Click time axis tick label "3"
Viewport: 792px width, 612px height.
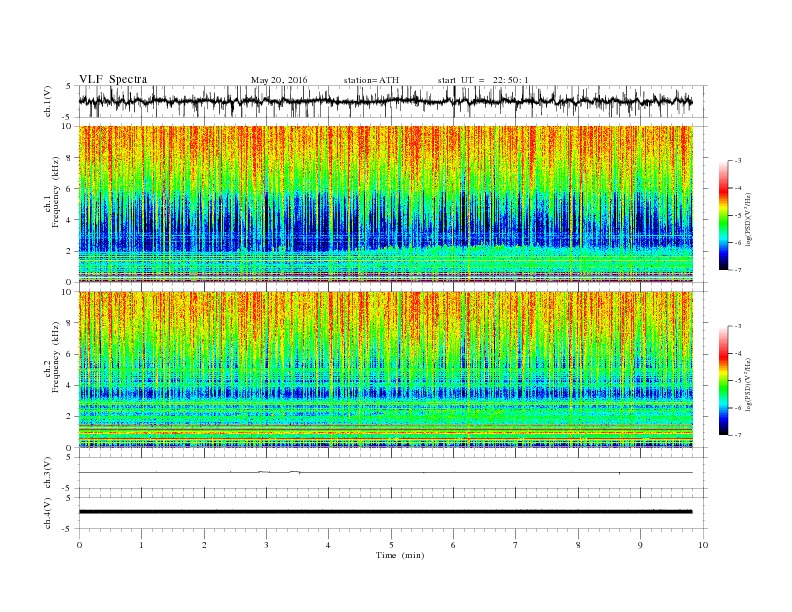[266, 545]
